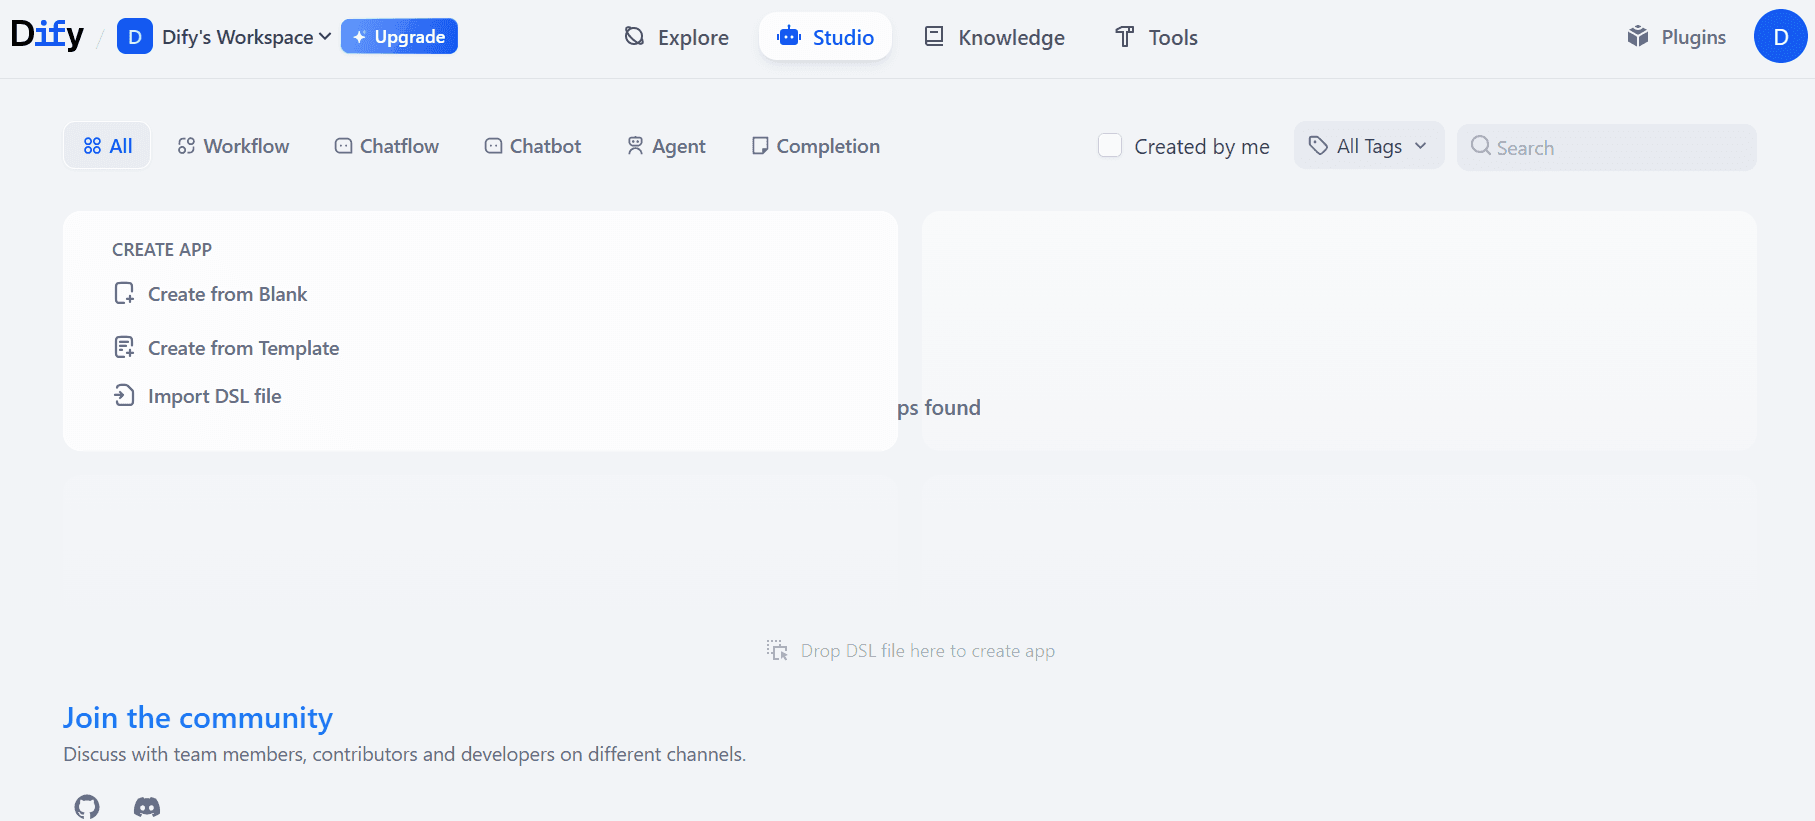The image size is (1815, 821).
Task: Click the Join the community heading
Action: coord(198,718)
